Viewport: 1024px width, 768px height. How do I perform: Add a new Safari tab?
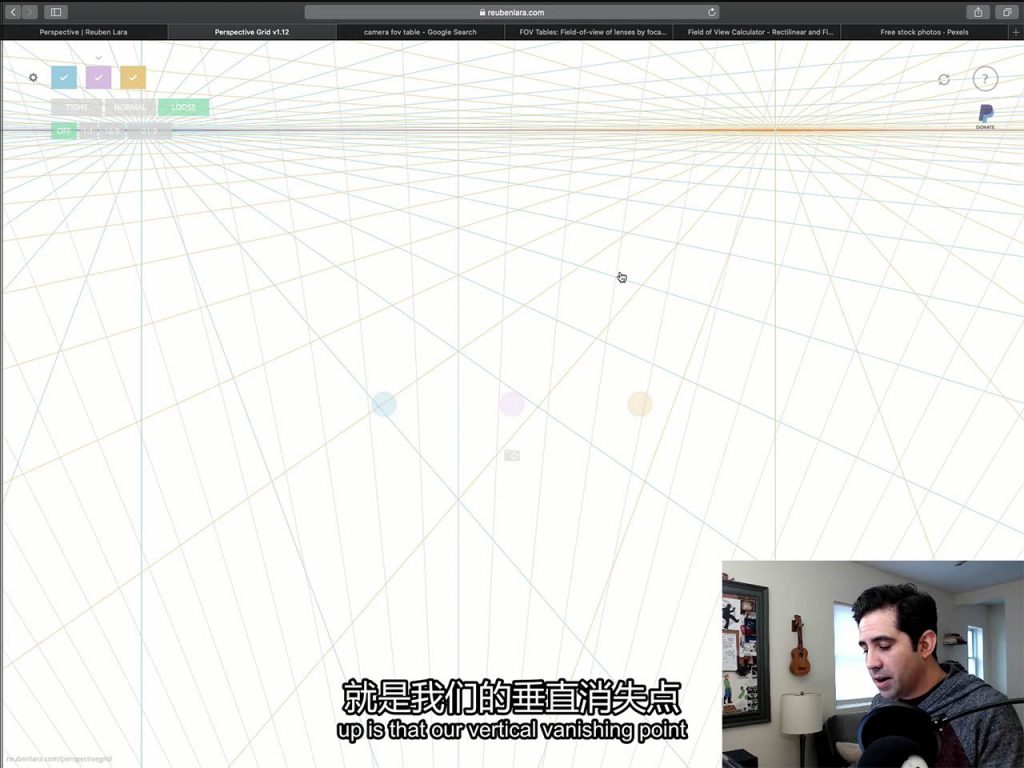(x=1016, y=31)
